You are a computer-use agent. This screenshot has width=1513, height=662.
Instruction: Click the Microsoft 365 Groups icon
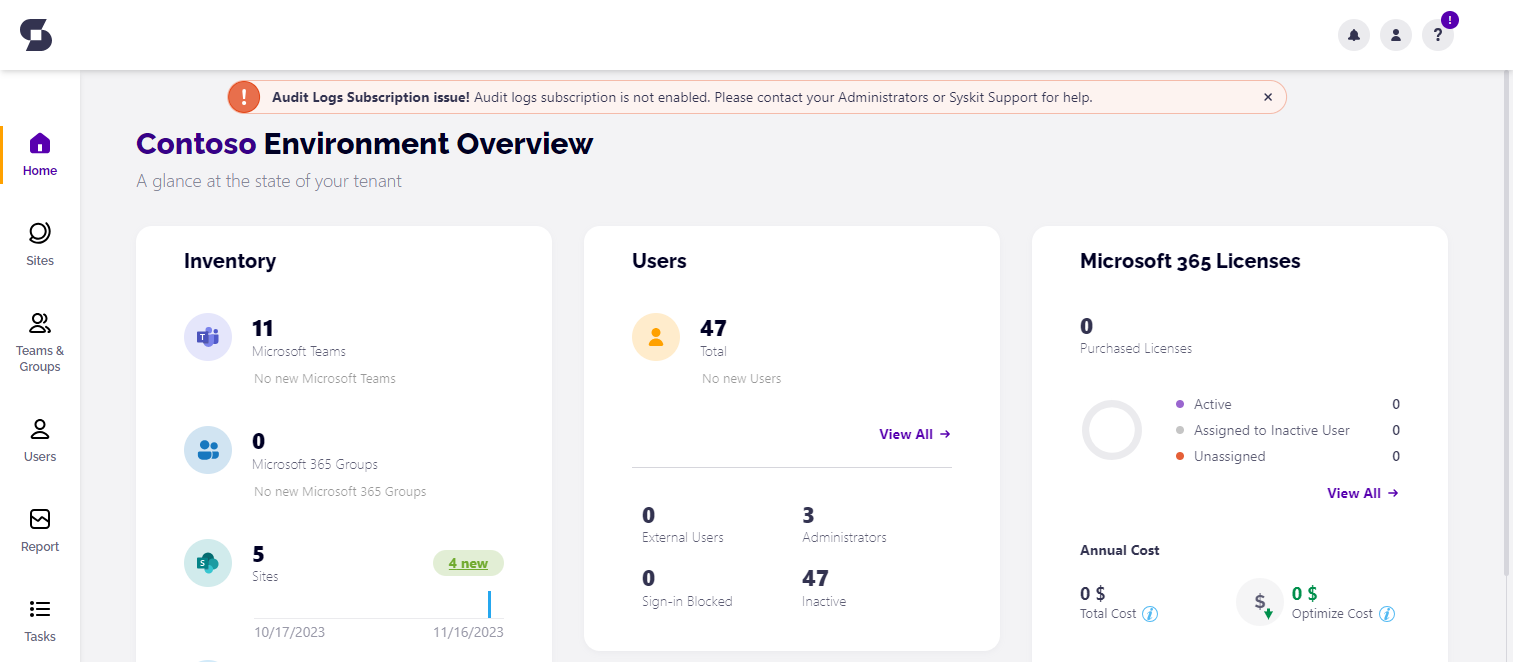[207, 449]
